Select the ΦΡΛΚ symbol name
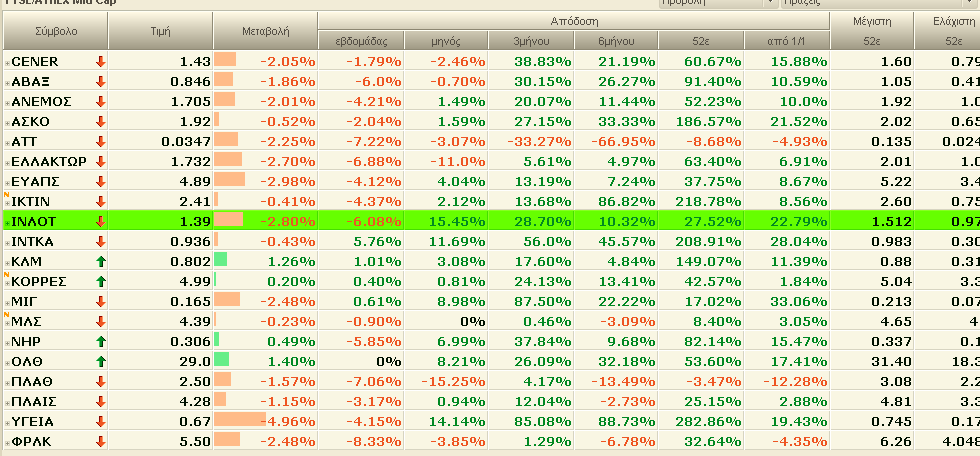Viewport: 980px width, 456px height. click(31, 441)
